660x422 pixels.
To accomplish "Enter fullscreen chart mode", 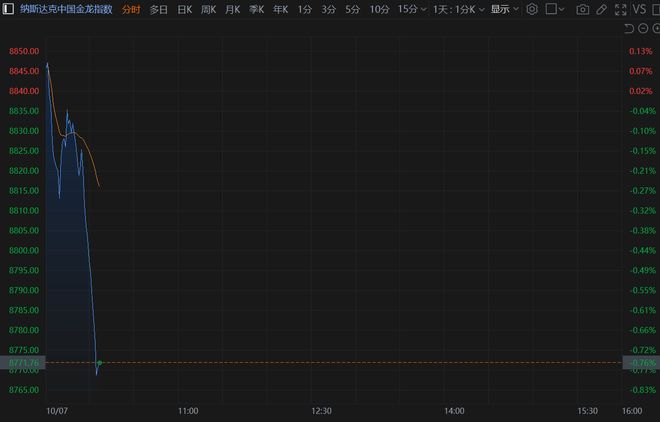I will coord(621,9).
